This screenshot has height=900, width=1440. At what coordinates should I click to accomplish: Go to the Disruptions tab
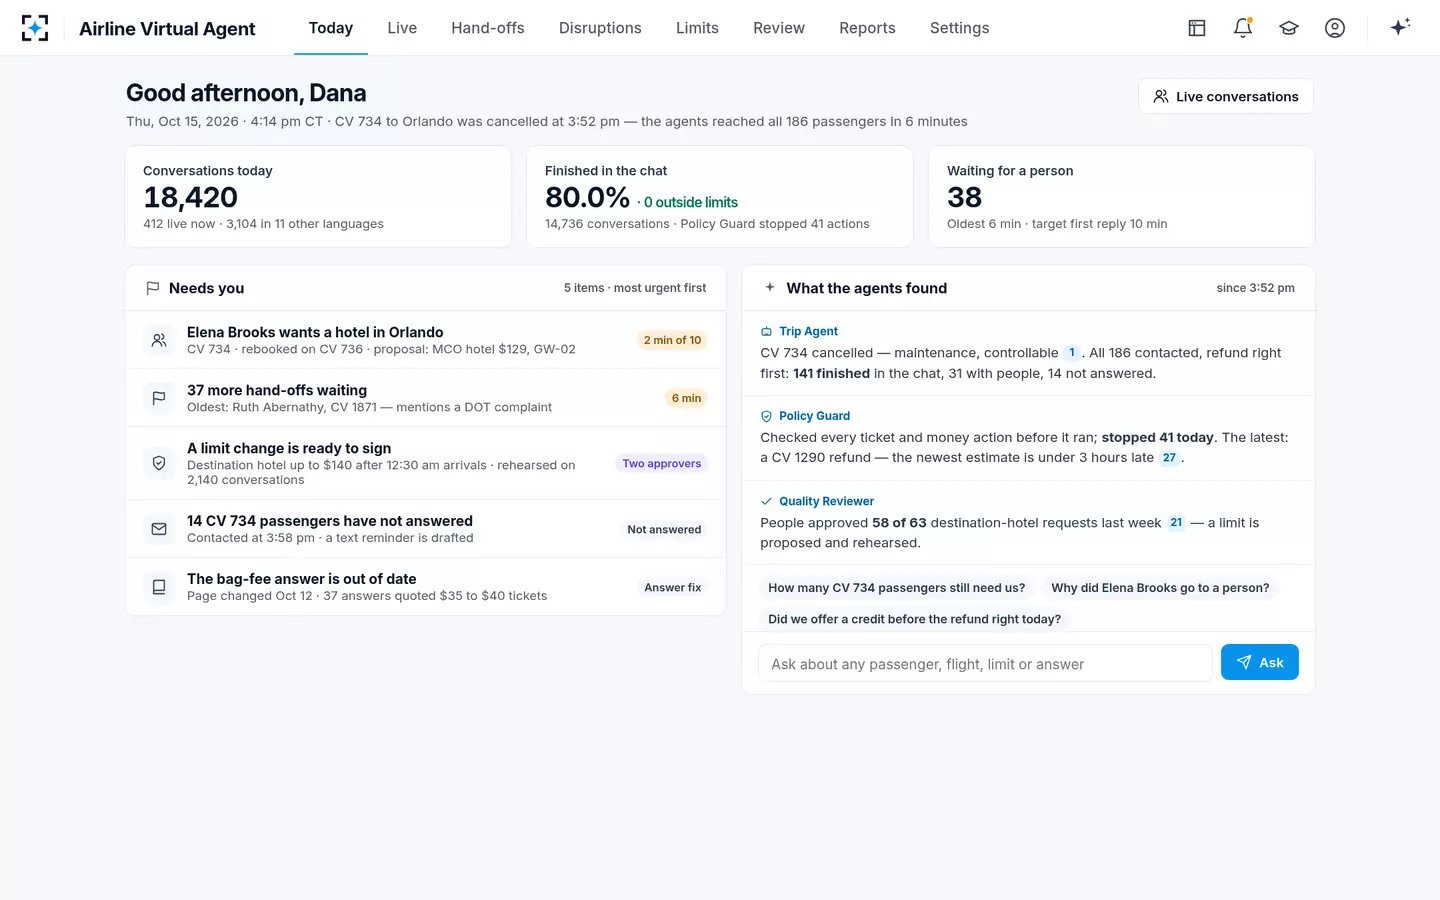[x=600, y=28]
